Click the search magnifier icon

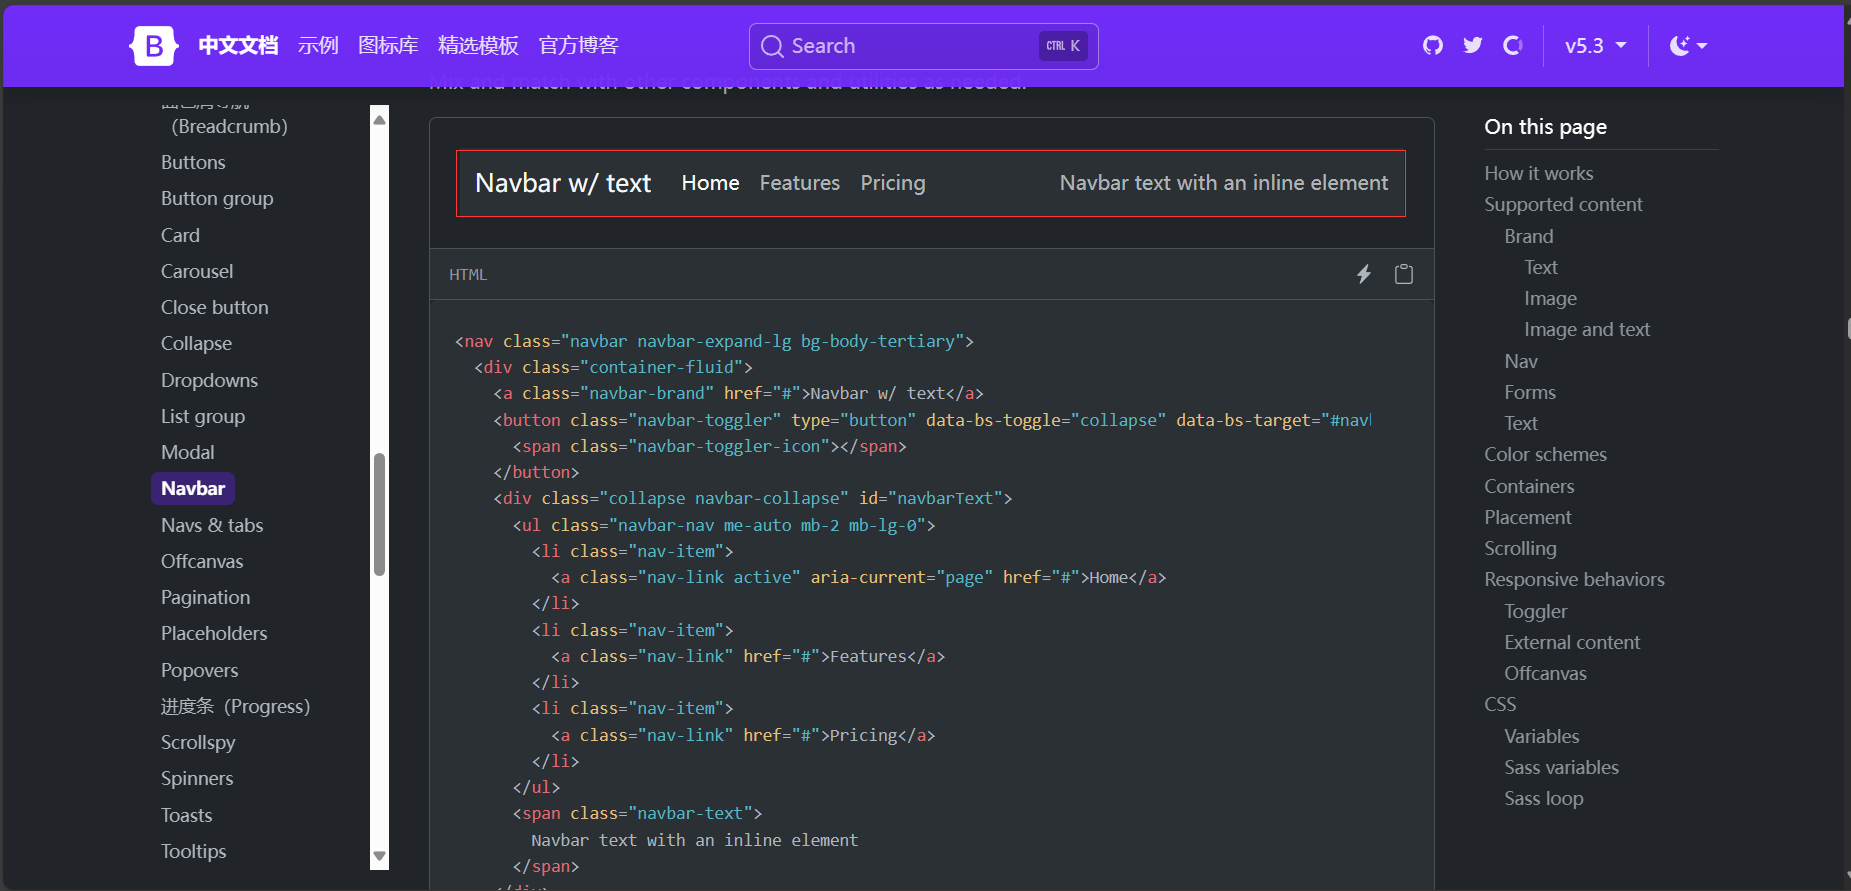[772, 46]
